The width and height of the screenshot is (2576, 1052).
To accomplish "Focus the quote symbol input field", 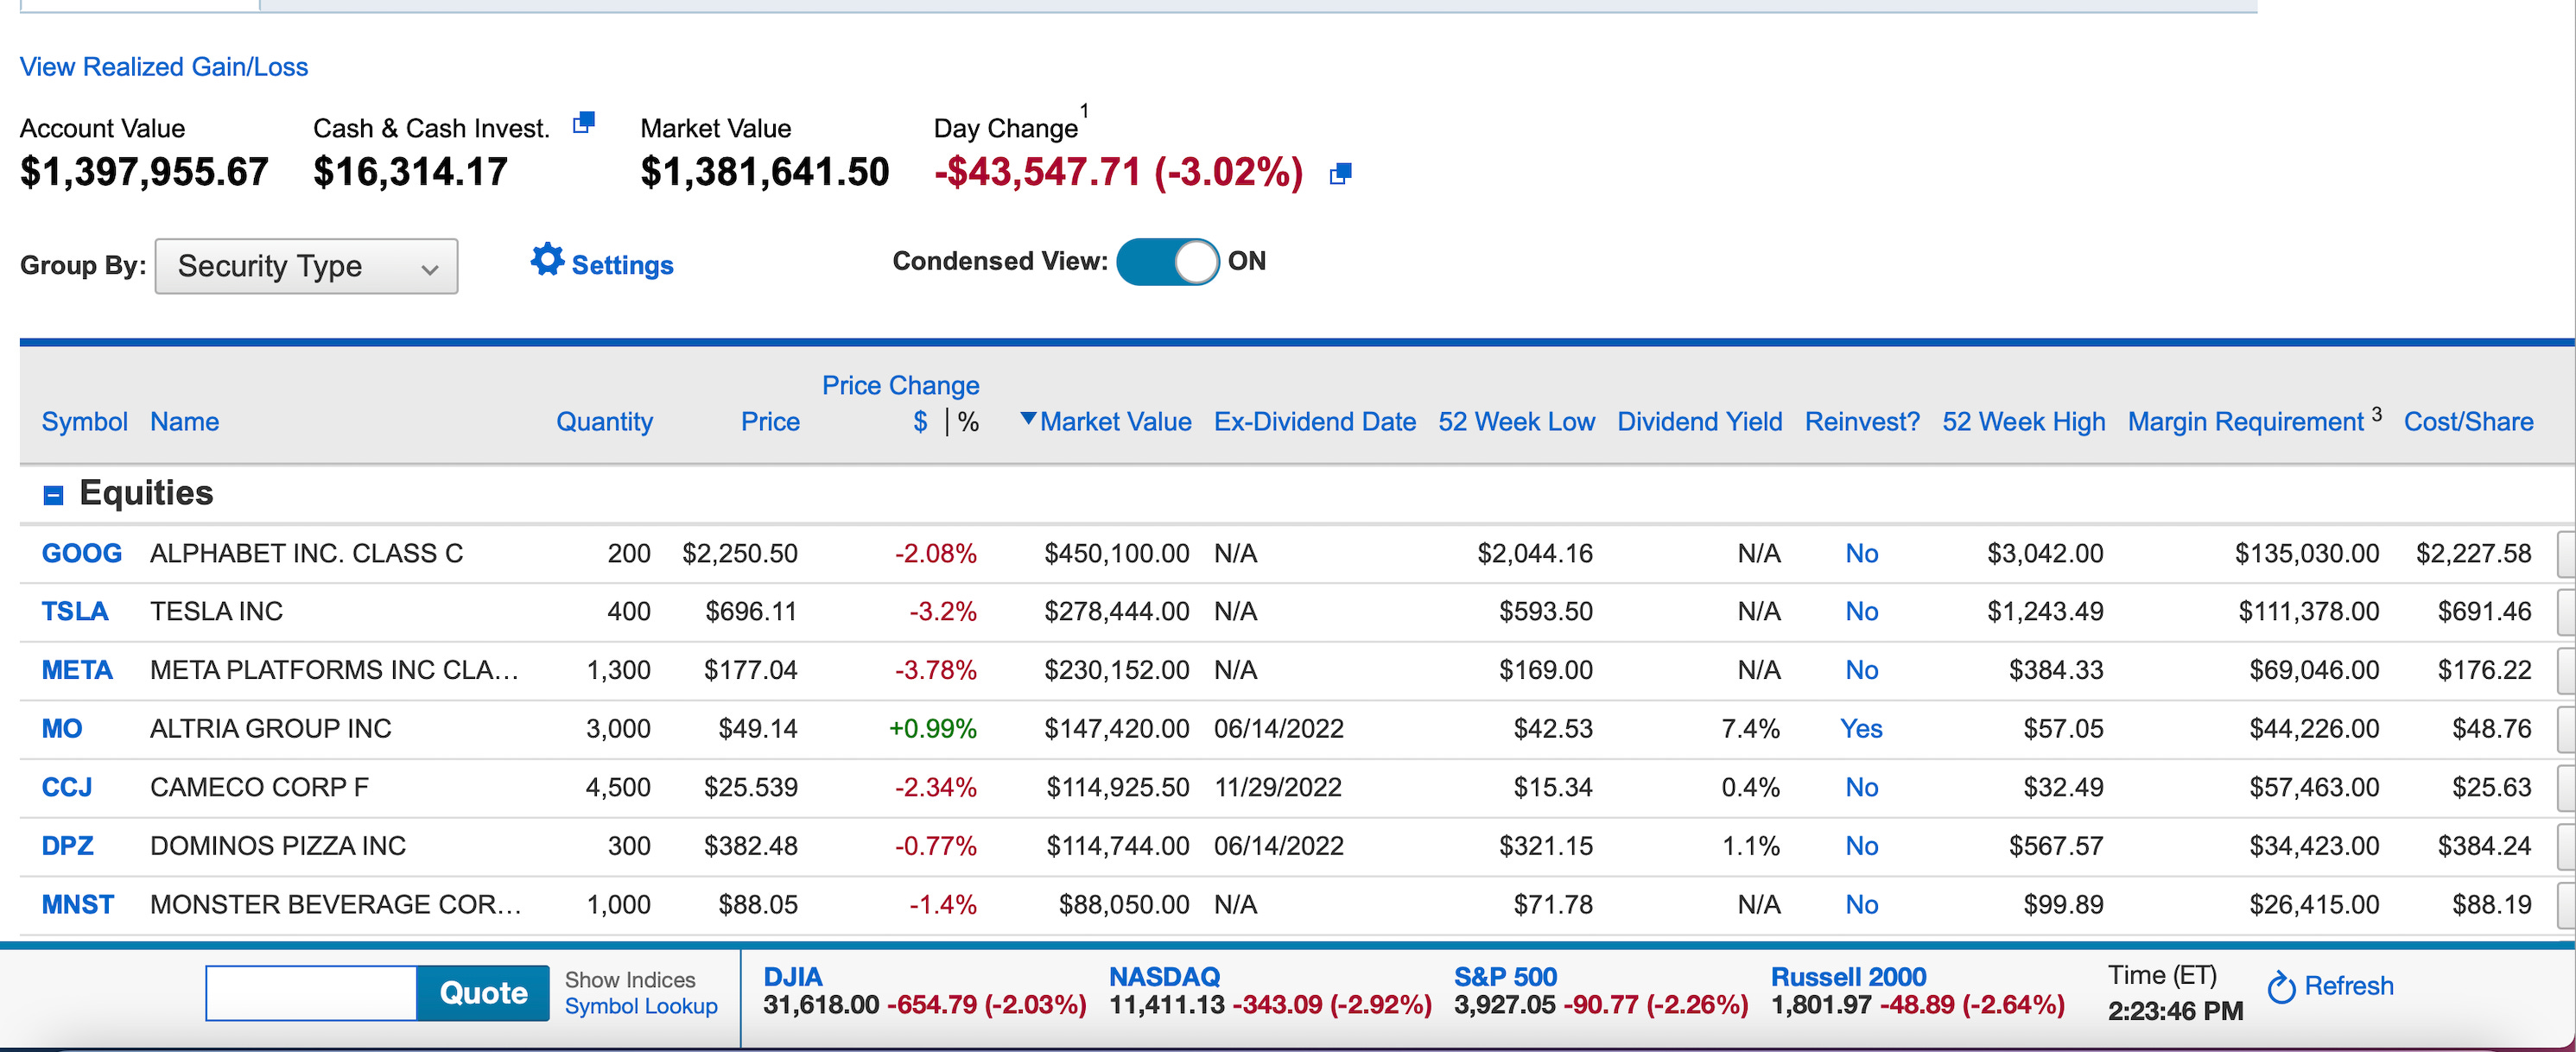I will click(311, 993).
